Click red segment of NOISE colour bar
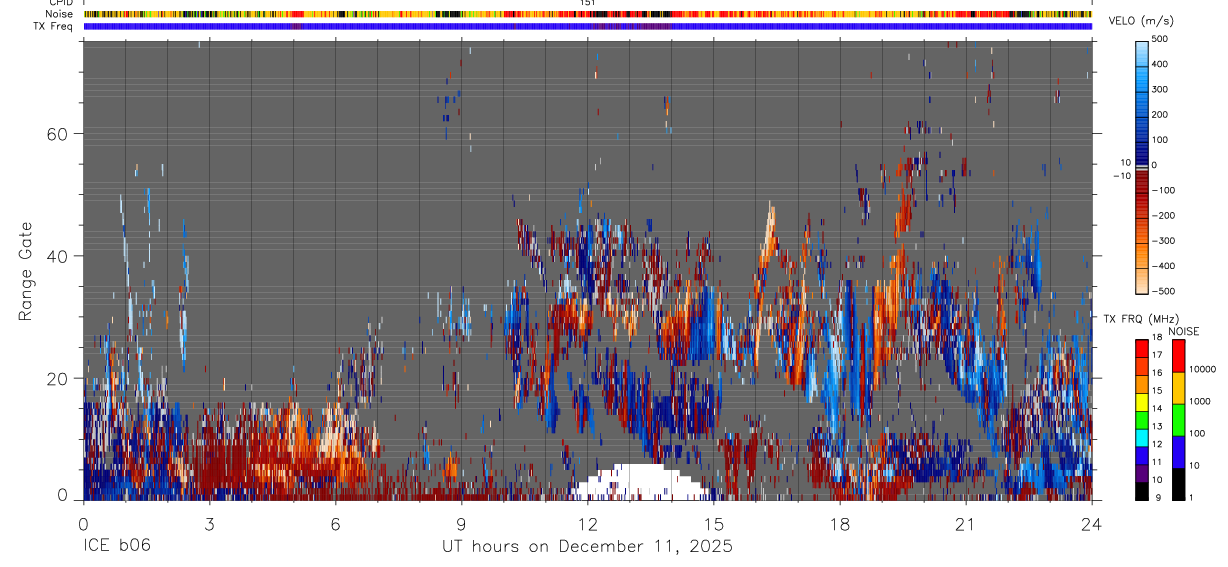 (1177, 356)
